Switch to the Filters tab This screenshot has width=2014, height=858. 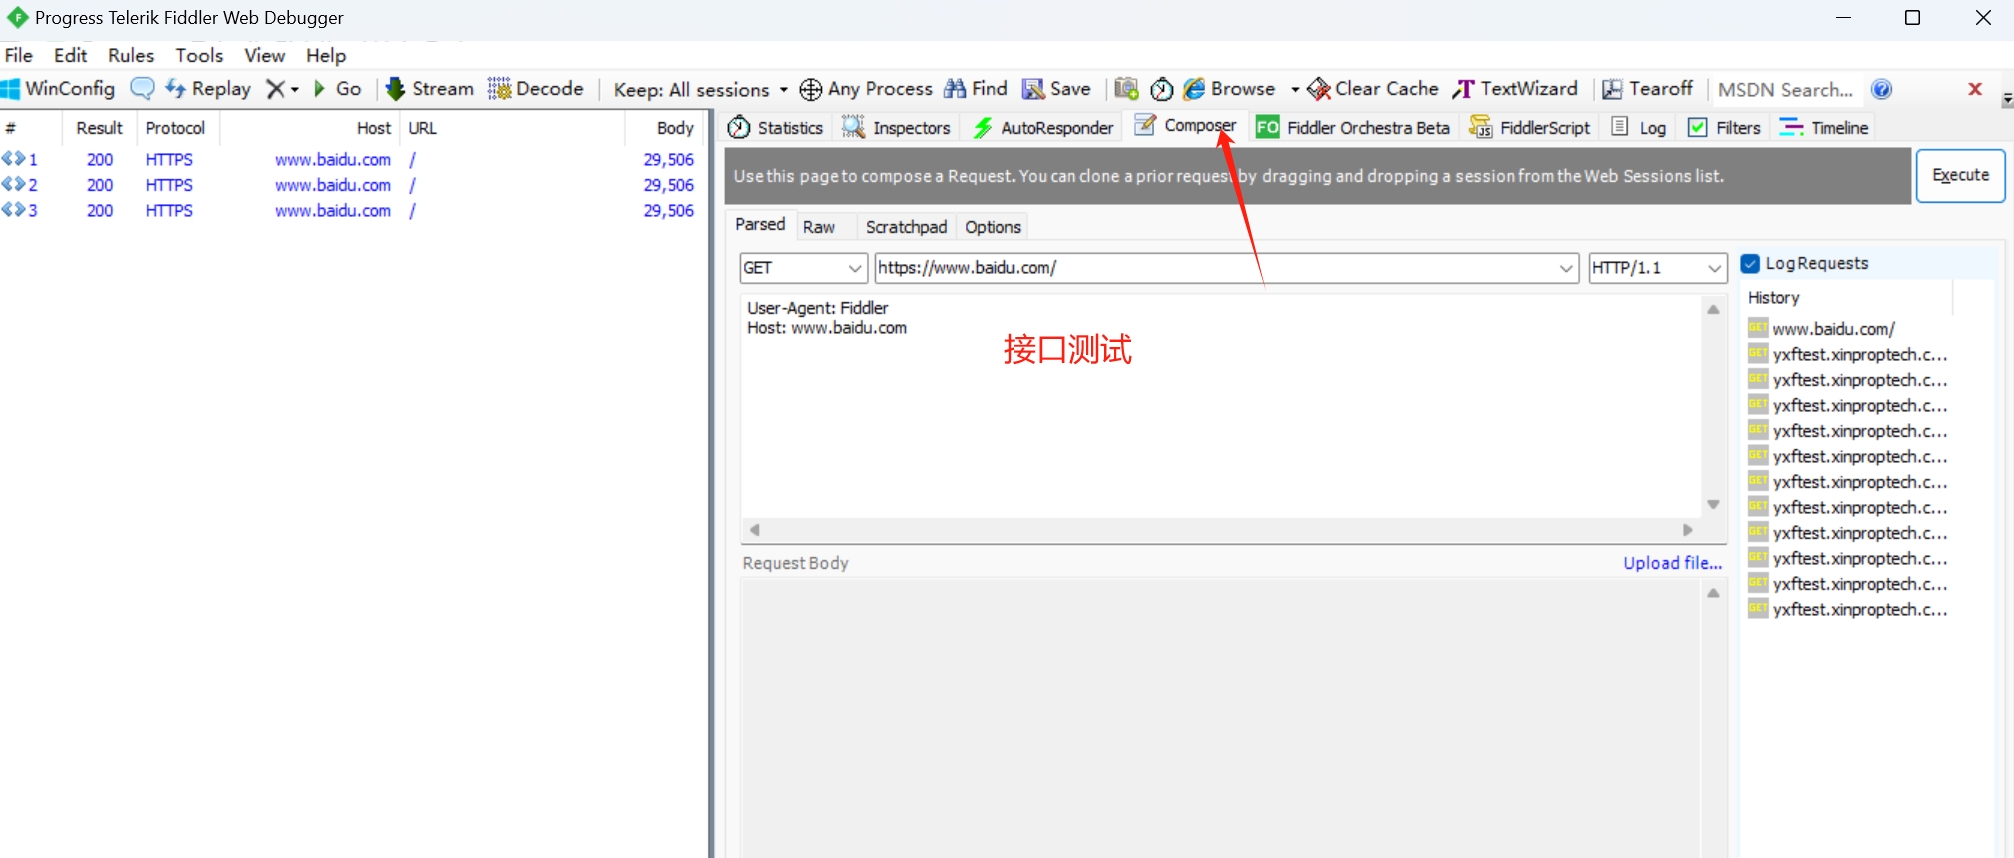(1724, 127)
